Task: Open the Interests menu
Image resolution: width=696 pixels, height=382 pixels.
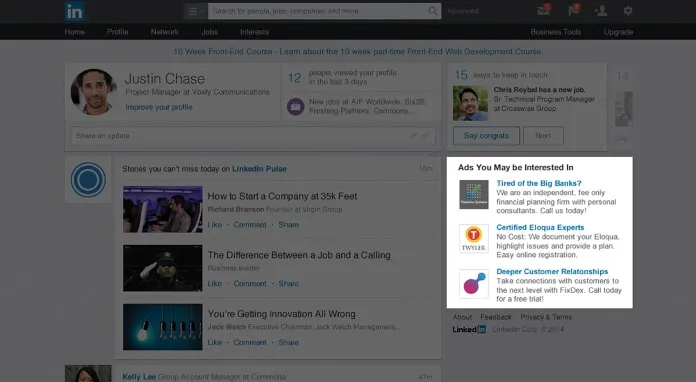Action: pyautogui.click(x=254, y=32)
